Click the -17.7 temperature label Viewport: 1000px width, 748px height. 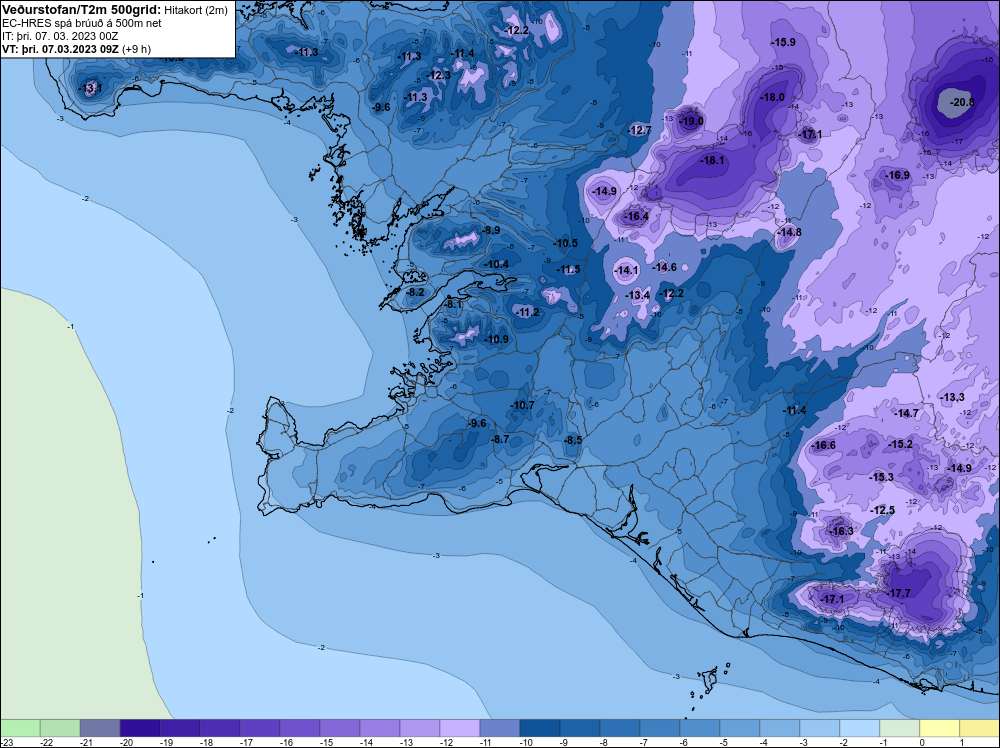pos(899,593)
